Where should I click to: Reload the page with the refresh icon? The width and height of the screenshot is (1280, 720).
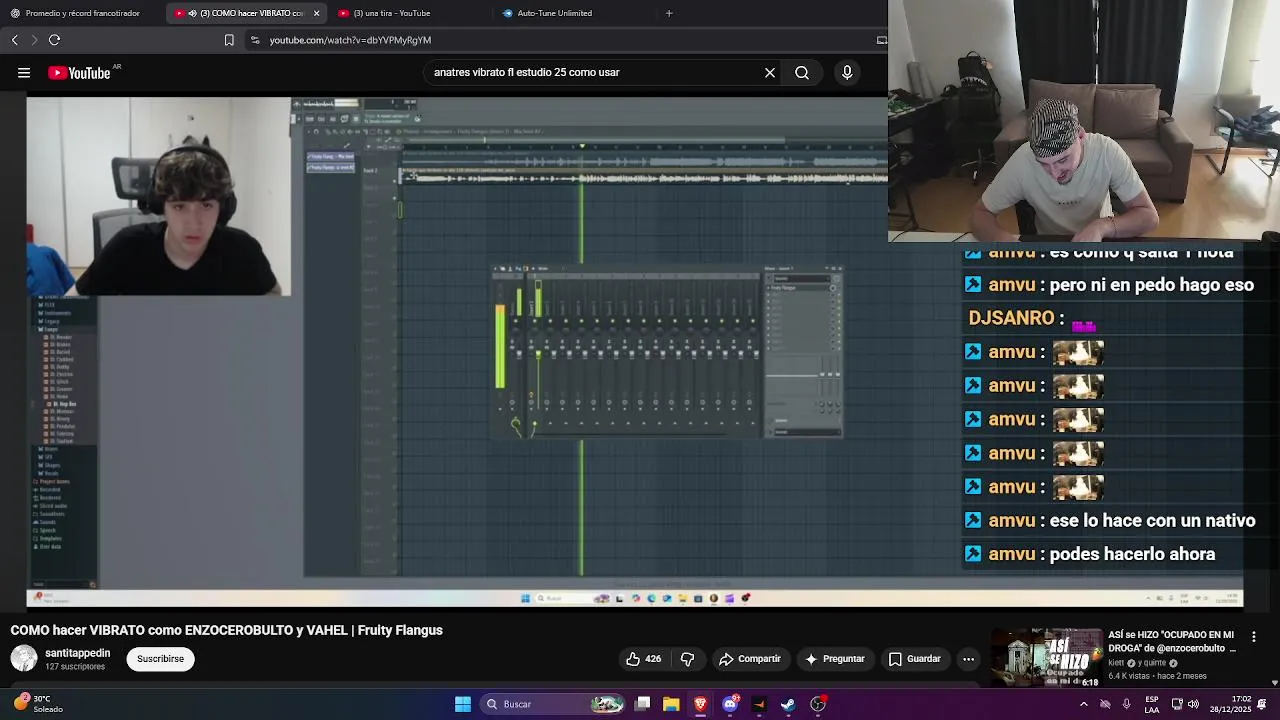[x=54, y=40]
